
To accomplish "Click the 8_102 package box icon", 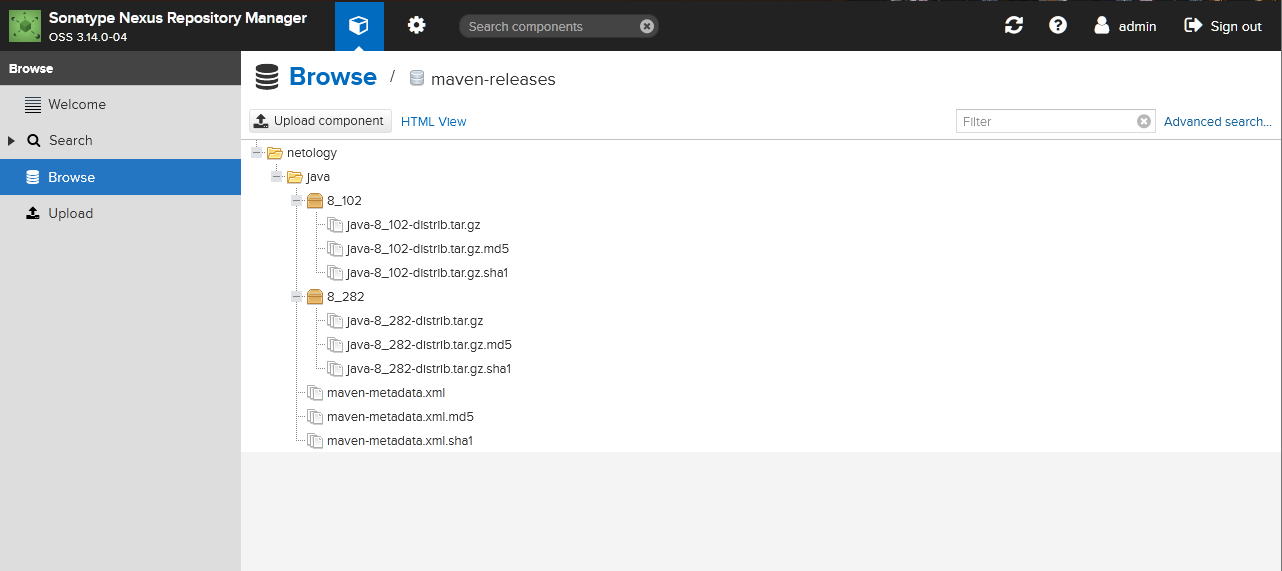I will tap(315, 201).
